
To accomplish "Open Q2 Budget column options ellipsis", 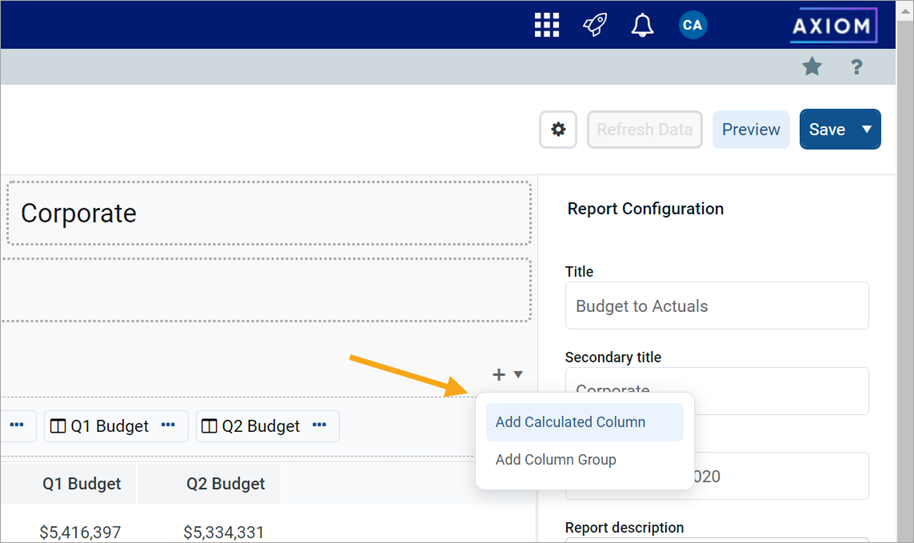I will (319, 426).
